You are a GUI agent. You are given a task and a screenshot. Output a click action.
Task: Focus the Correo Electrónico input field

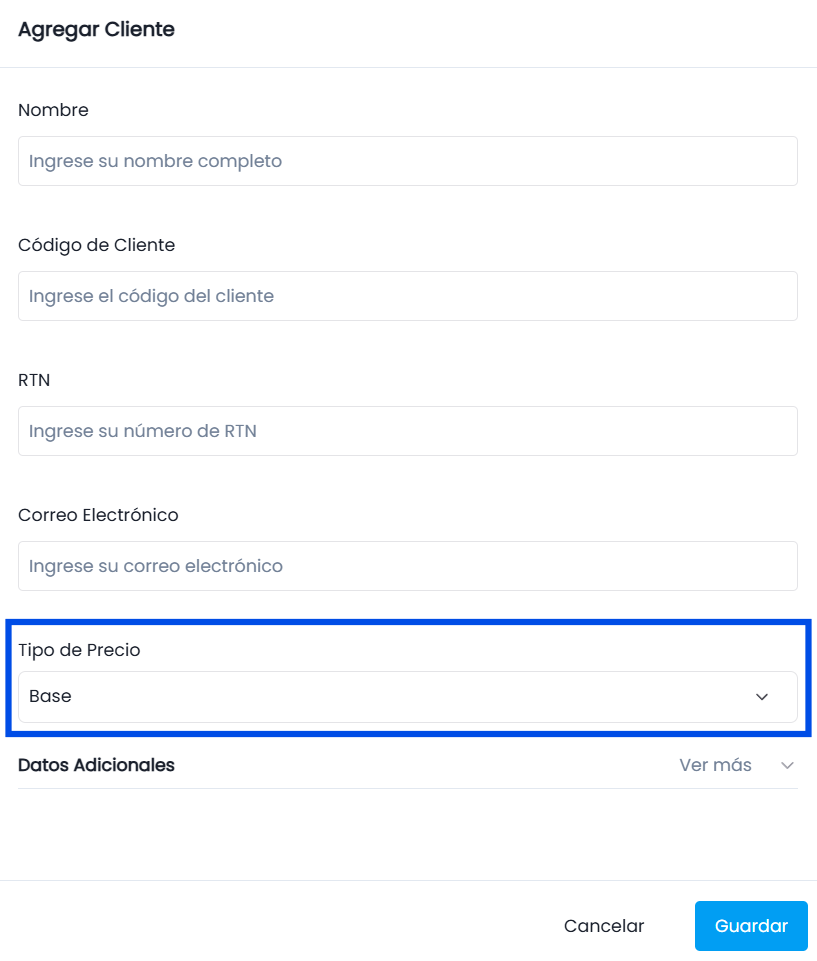pos(408,566)
